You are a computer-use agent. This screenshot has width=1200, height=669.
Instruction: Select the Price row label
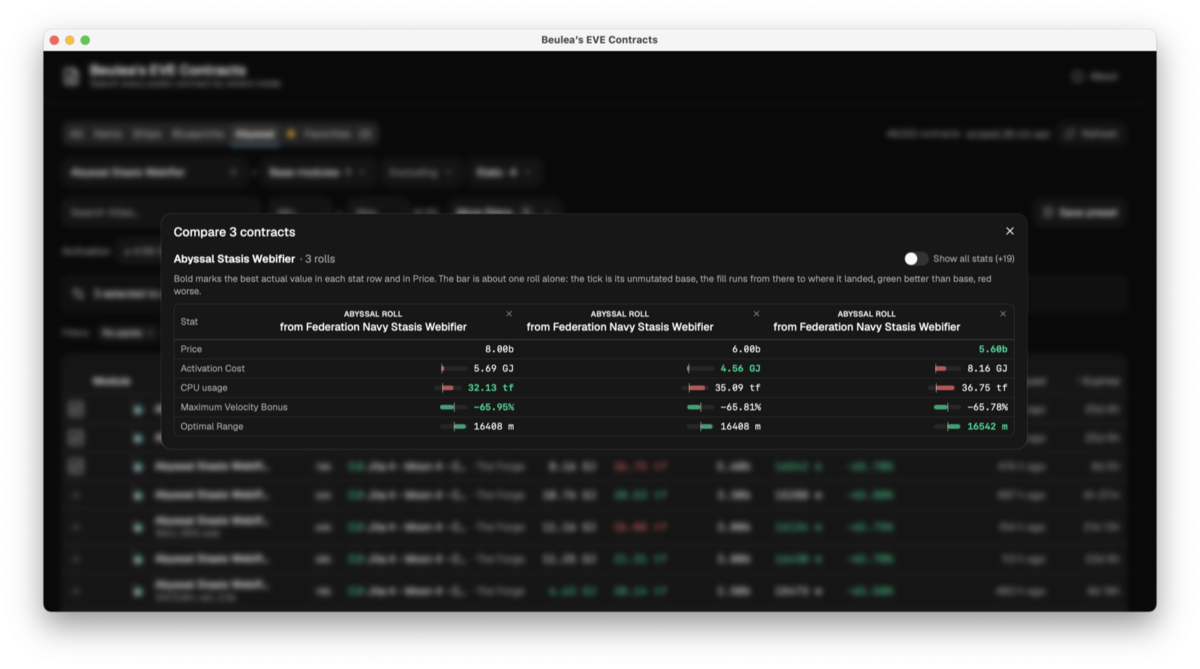tap(191, 350)
